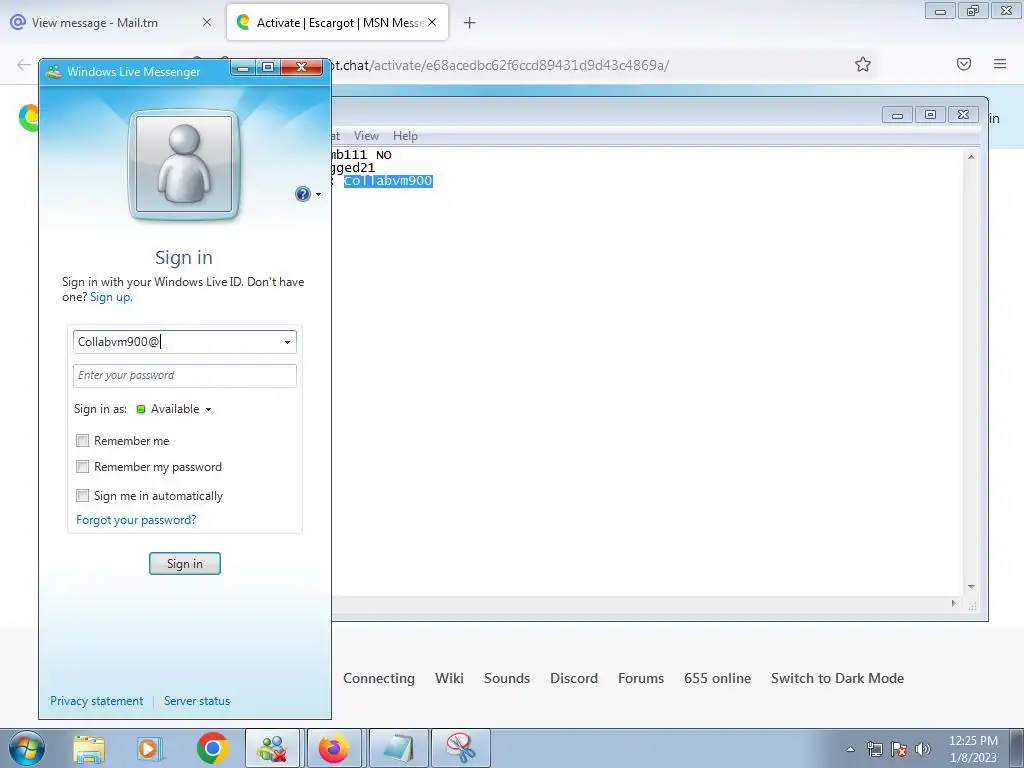
Task: Open the Notepad Help menu
Action: click(x=405, y=136)
